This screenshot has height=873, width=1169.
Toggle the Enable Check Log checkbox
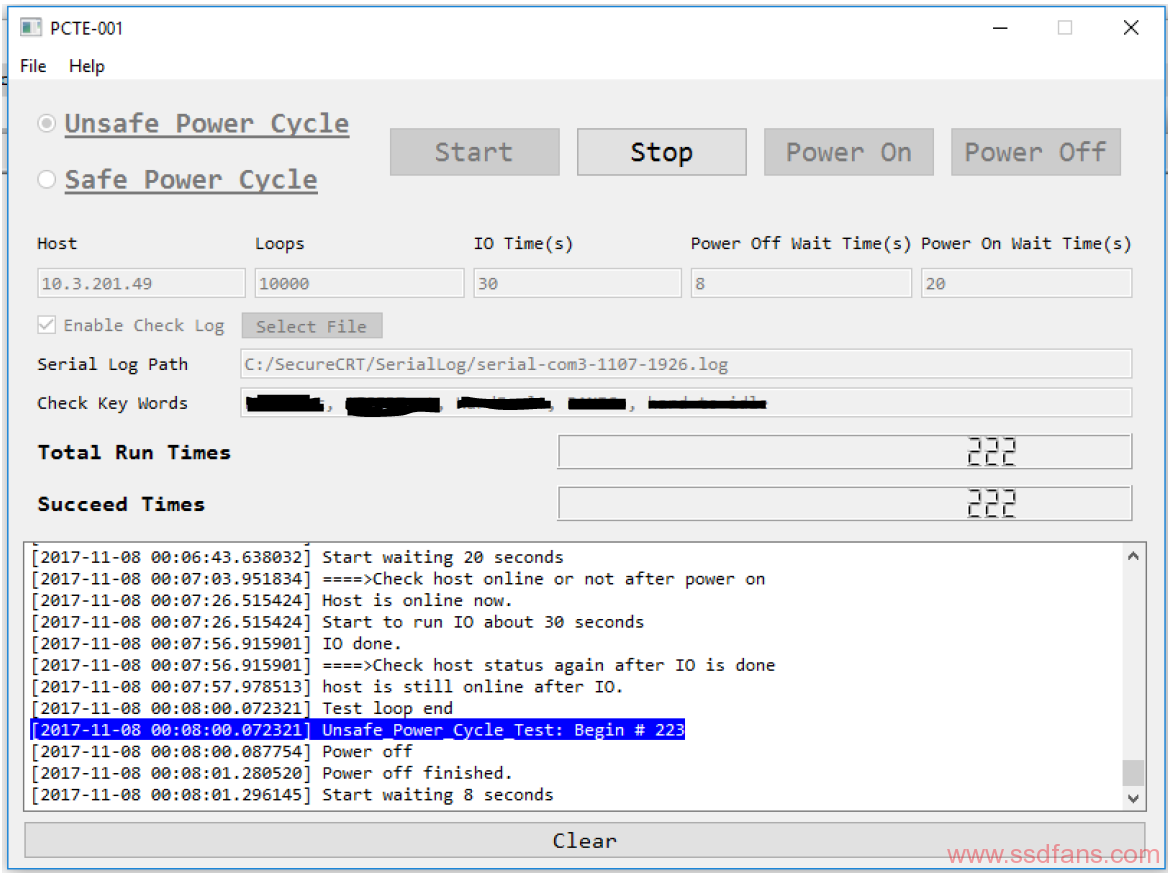[46, 325]
